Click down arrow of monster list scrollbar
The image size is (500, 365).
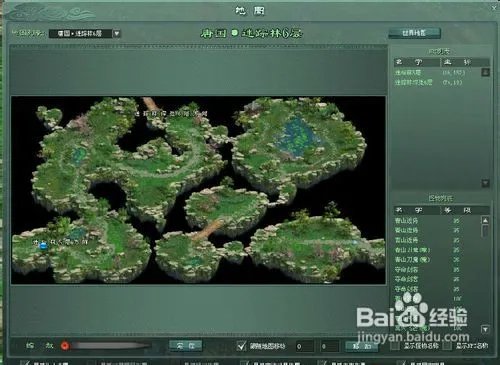485,329
